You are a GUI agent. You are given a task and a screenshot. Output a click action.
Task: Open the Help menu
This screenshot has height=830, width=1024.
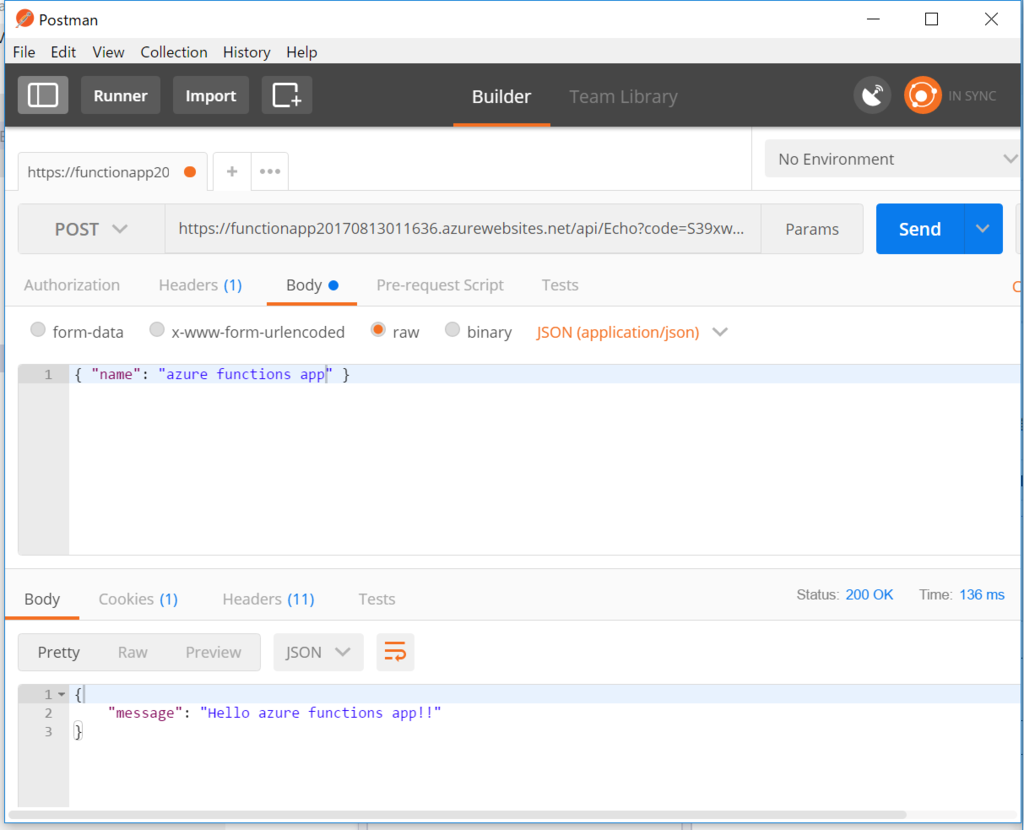point(302,52)
